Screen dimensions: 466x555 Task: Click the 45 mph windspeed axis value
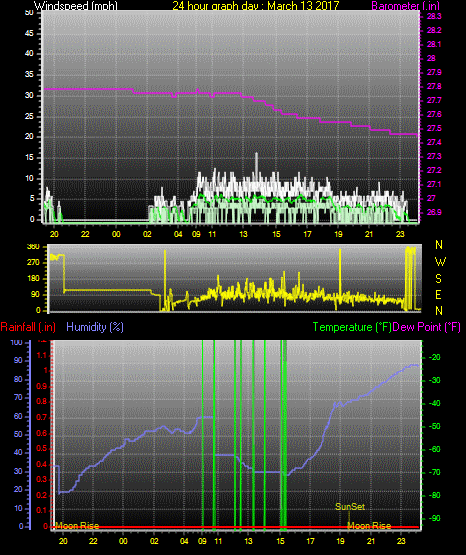point(29,34)
